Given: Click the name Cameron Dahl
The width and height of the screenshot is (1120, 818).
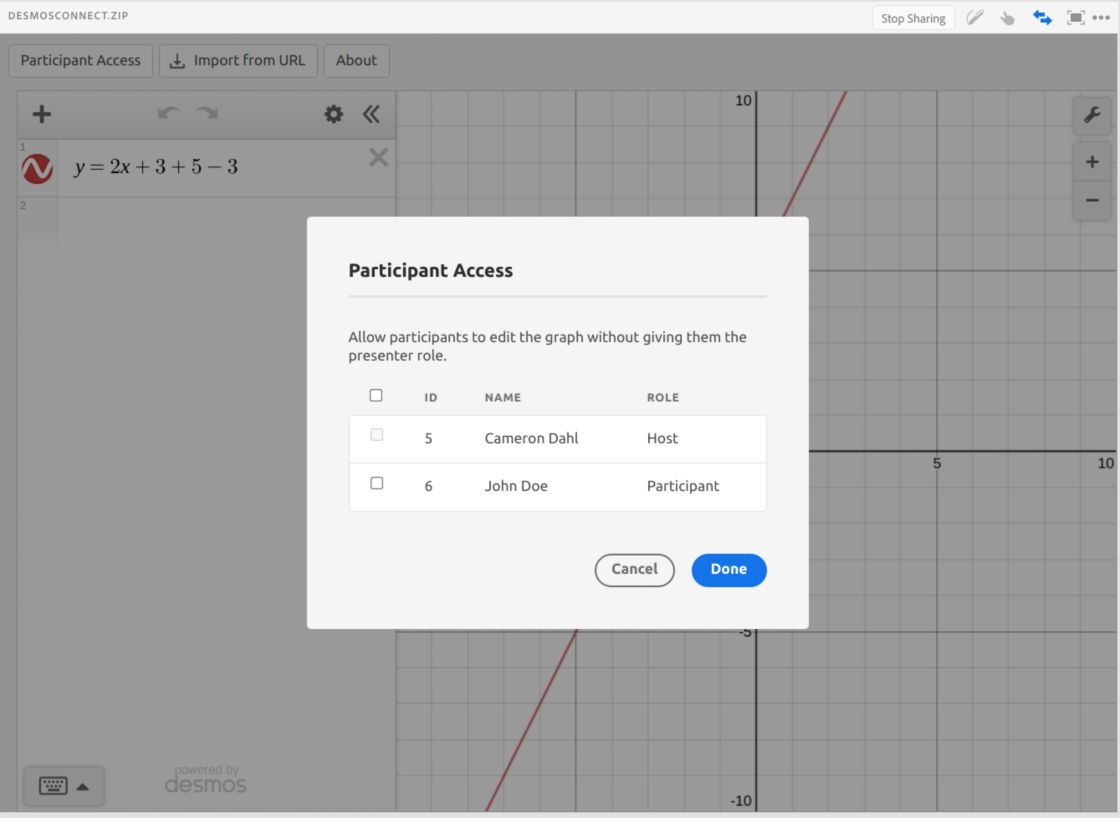Looking at the screenshot, I should 531,438.
